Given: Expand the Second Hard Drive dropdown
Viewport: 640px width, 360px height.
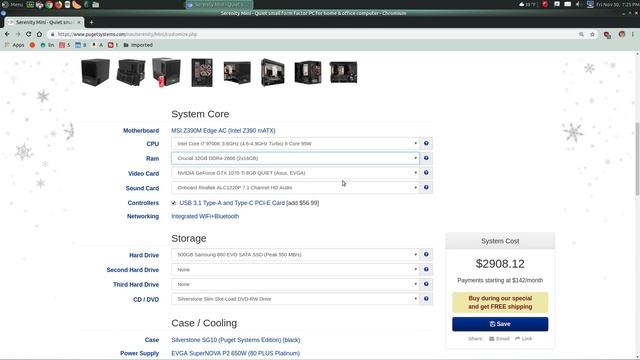Looking at the screenshot, I should click(x=295, y=269).
